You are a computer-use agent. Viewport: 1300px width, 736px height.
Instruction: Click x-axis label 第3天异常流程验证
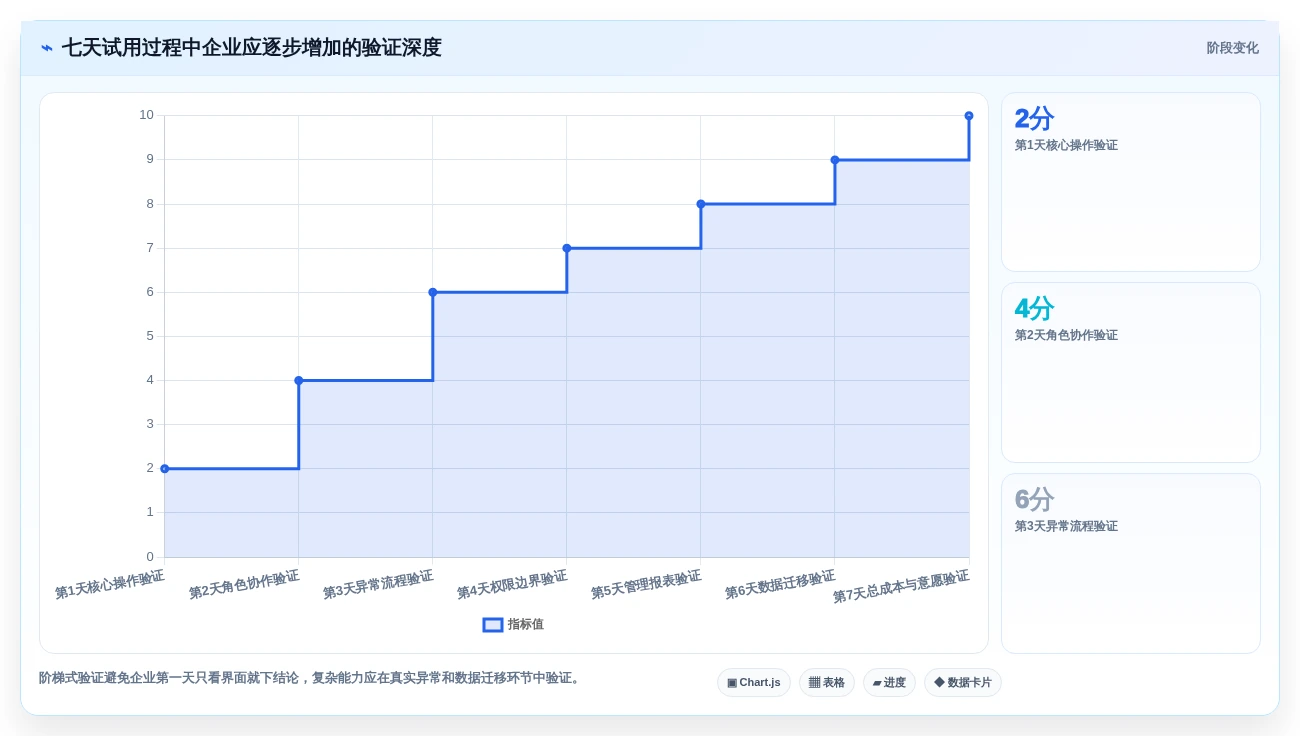[378, 585]
